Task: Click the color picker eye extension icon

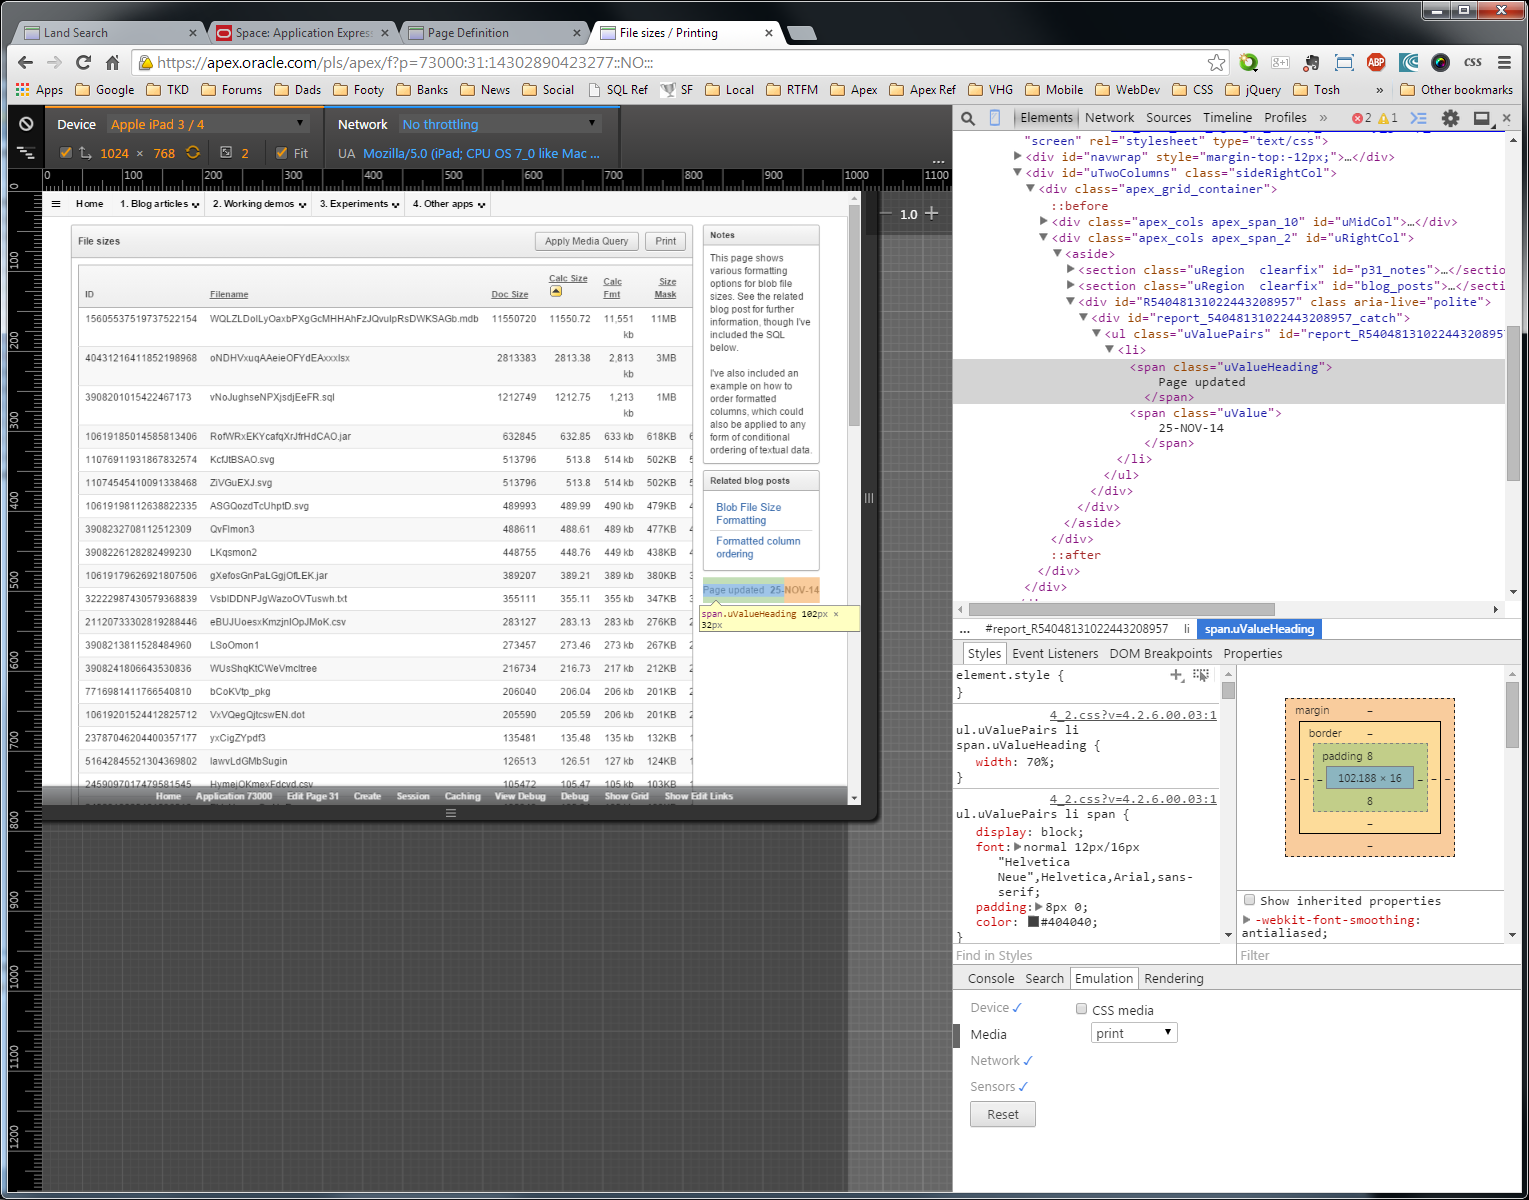Action: point(1440,62)
